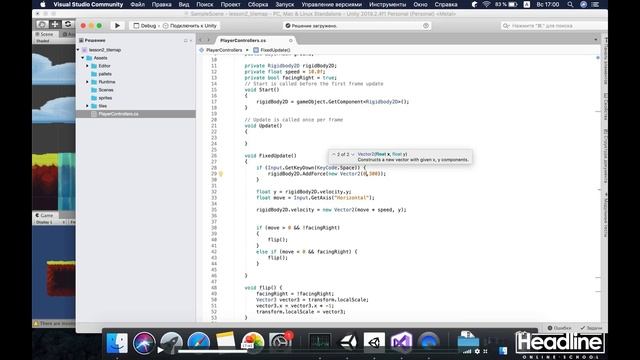Navigate back with the editor history arrow
Image resolution: width=640 pixels, height=360 pixels.
[x=200, y=40]
